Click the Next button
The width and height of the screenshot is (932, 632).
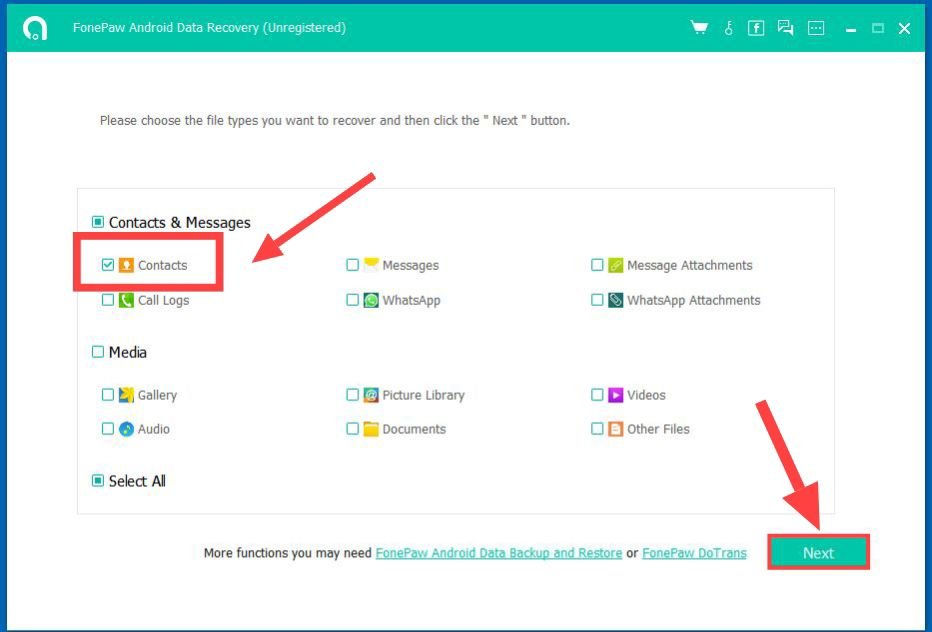tap(818, 553)
